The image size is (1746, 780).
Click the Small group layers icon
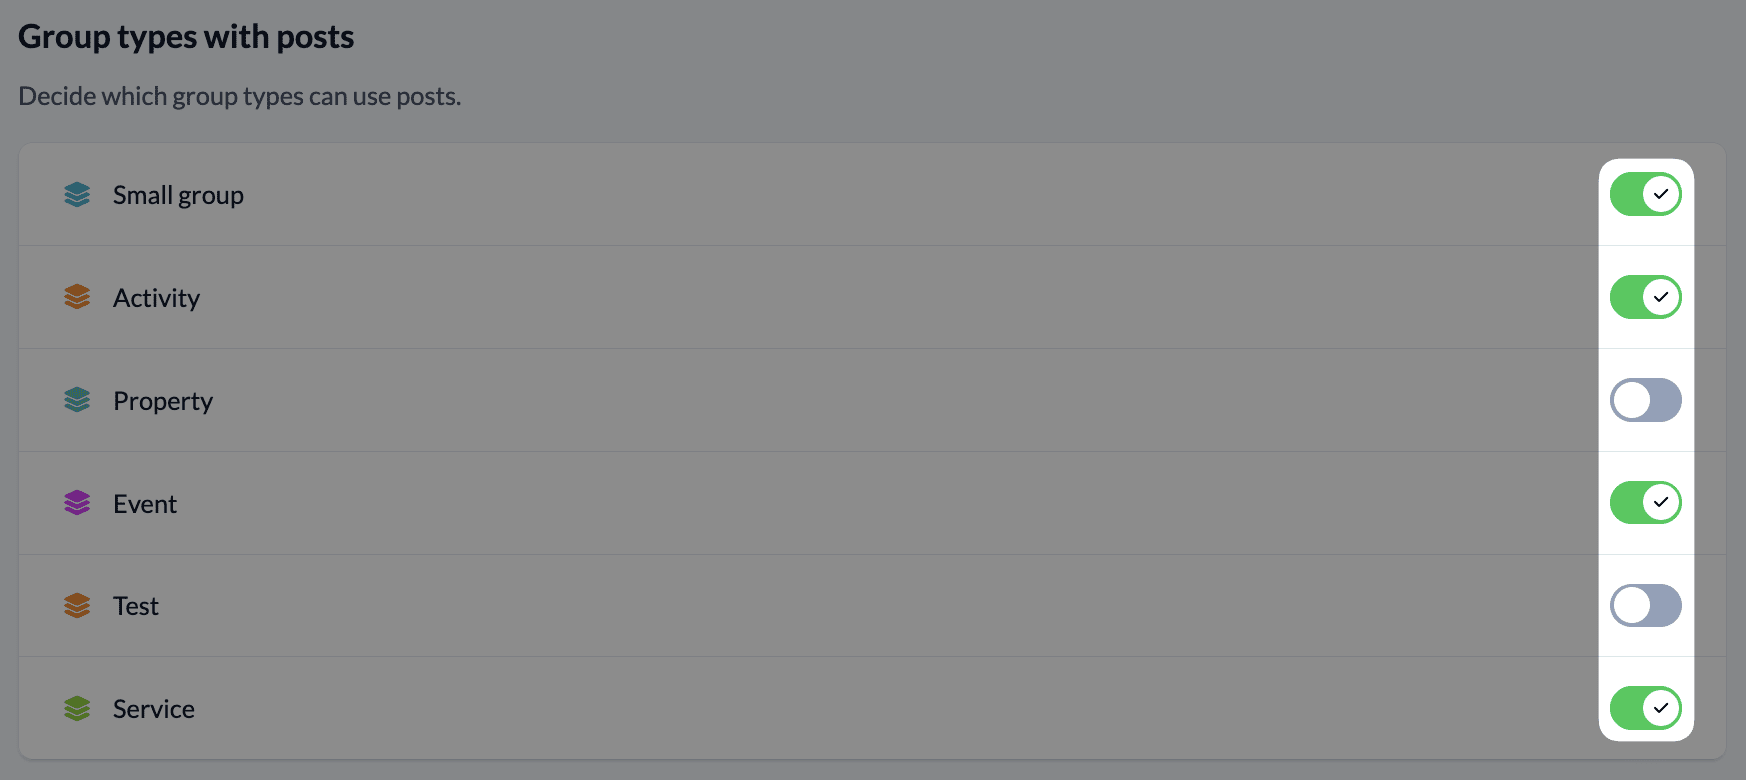(x=77, y=195)
